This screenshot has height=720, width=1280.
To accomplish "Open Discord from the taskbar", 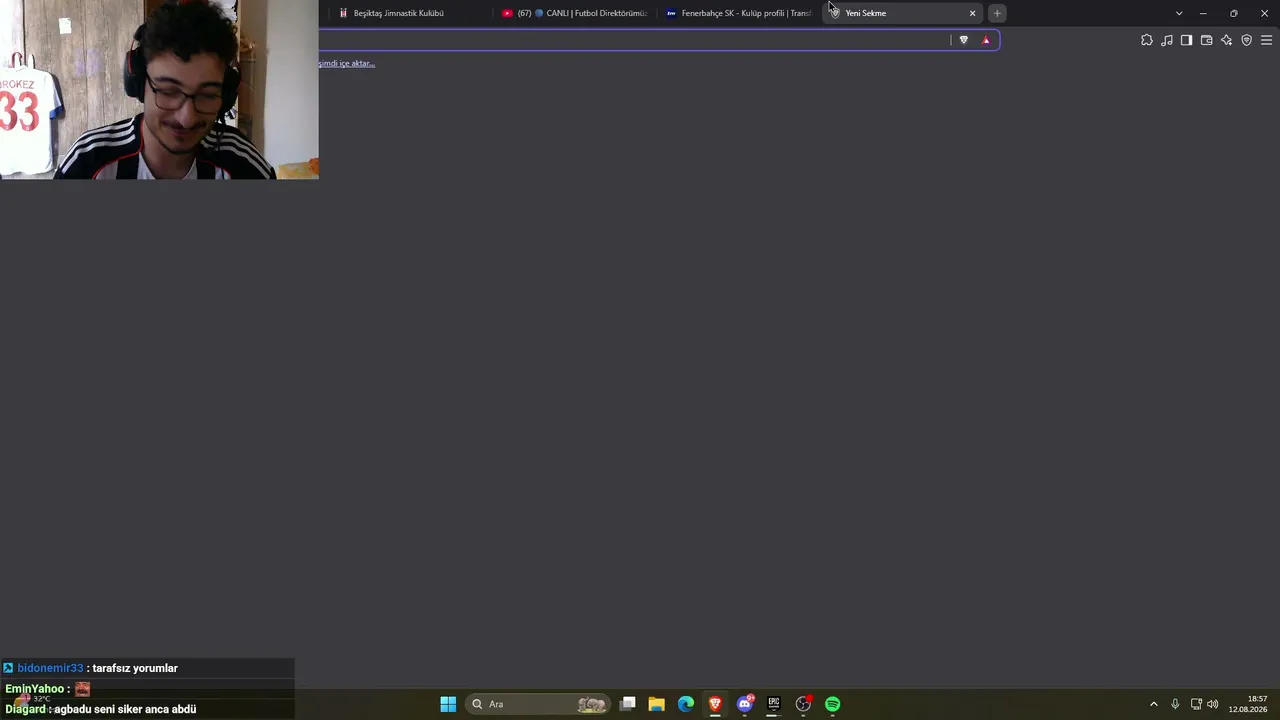I will coord(745,704).
